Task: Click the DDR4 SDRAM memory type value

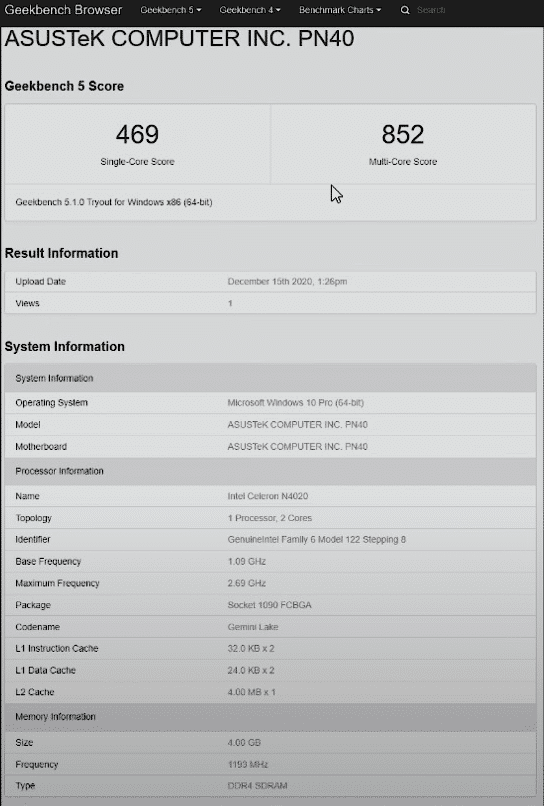Action: (x=257, y=785)
